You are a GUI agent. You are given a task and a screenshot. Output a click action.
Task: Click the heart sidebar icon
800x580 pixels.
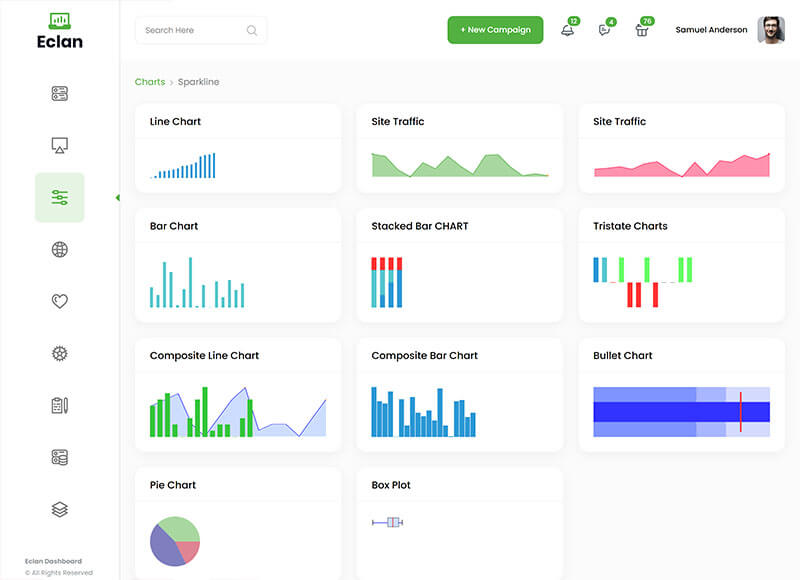tap(59, 301)
